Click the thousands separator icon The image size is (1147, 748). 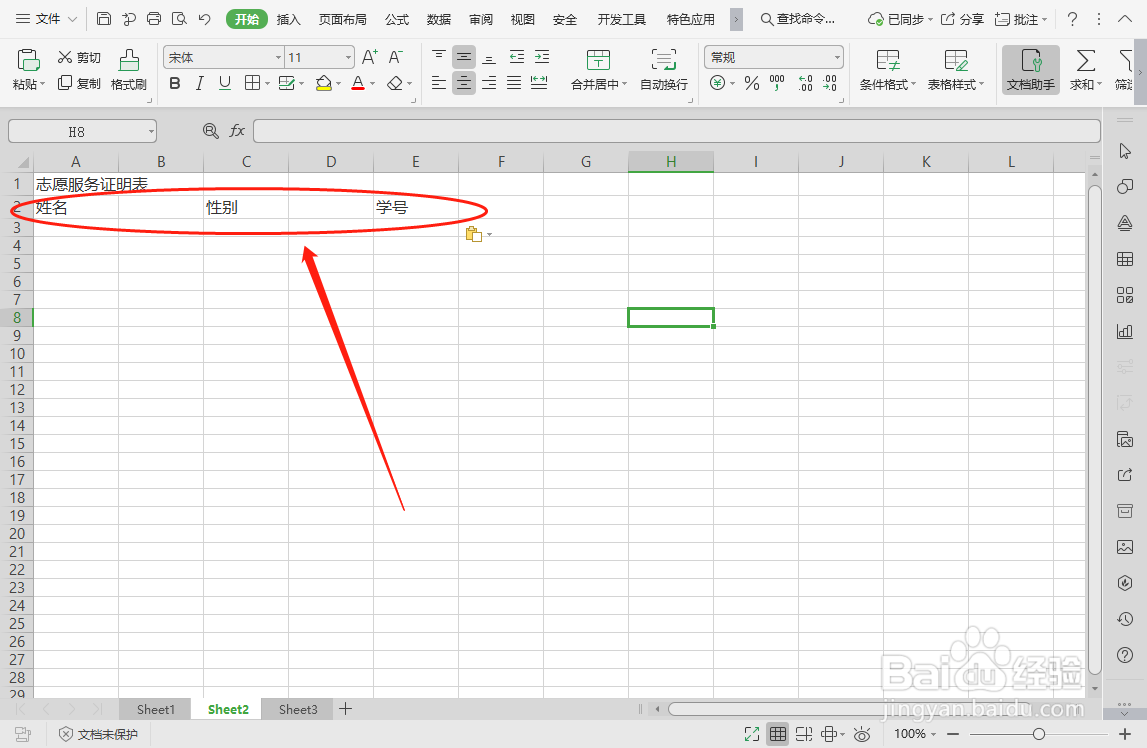(777, 83)
